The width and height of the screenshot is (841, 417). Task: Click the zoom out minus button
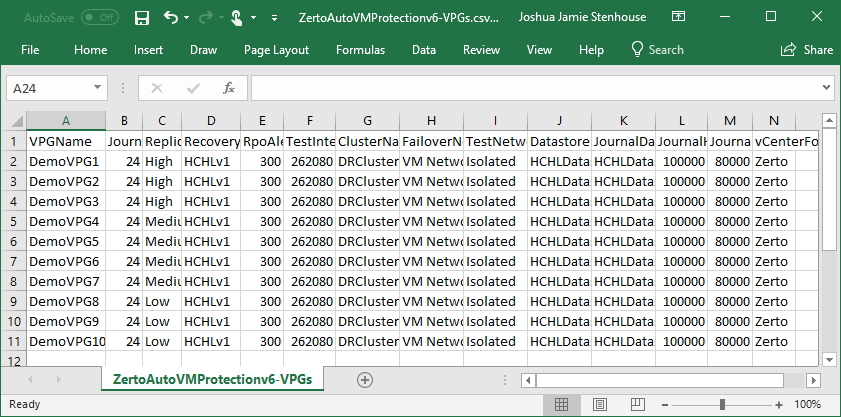665,405
